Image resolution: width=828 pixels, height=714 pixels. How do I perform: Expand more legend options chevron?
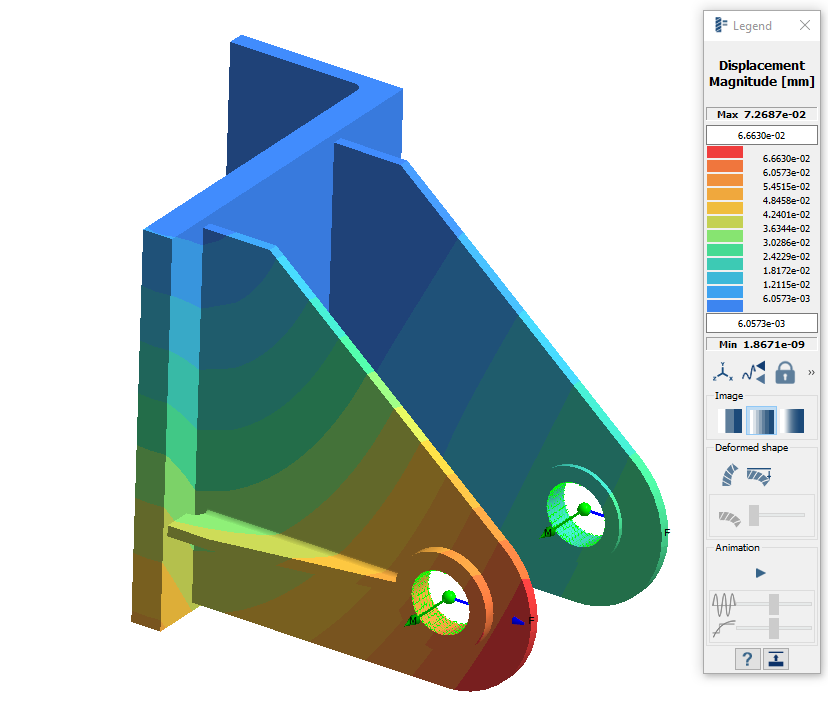[x=811, y=372]
